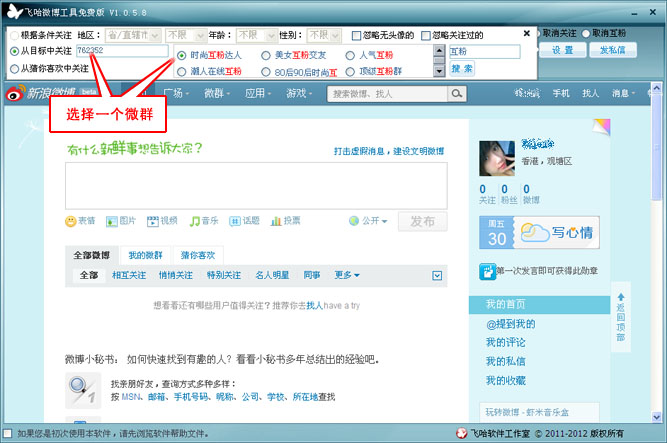Image resolution: width=667 pixels, height=443 pixels.
Task: Tick the first-time-use help checkbox
Action: pyautogui.click(x=7, y=433)
